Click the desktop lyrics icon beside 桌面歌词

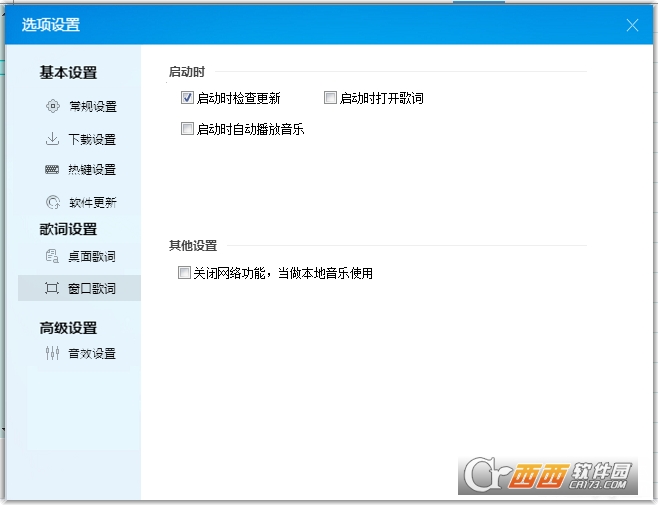pos(52,256)
